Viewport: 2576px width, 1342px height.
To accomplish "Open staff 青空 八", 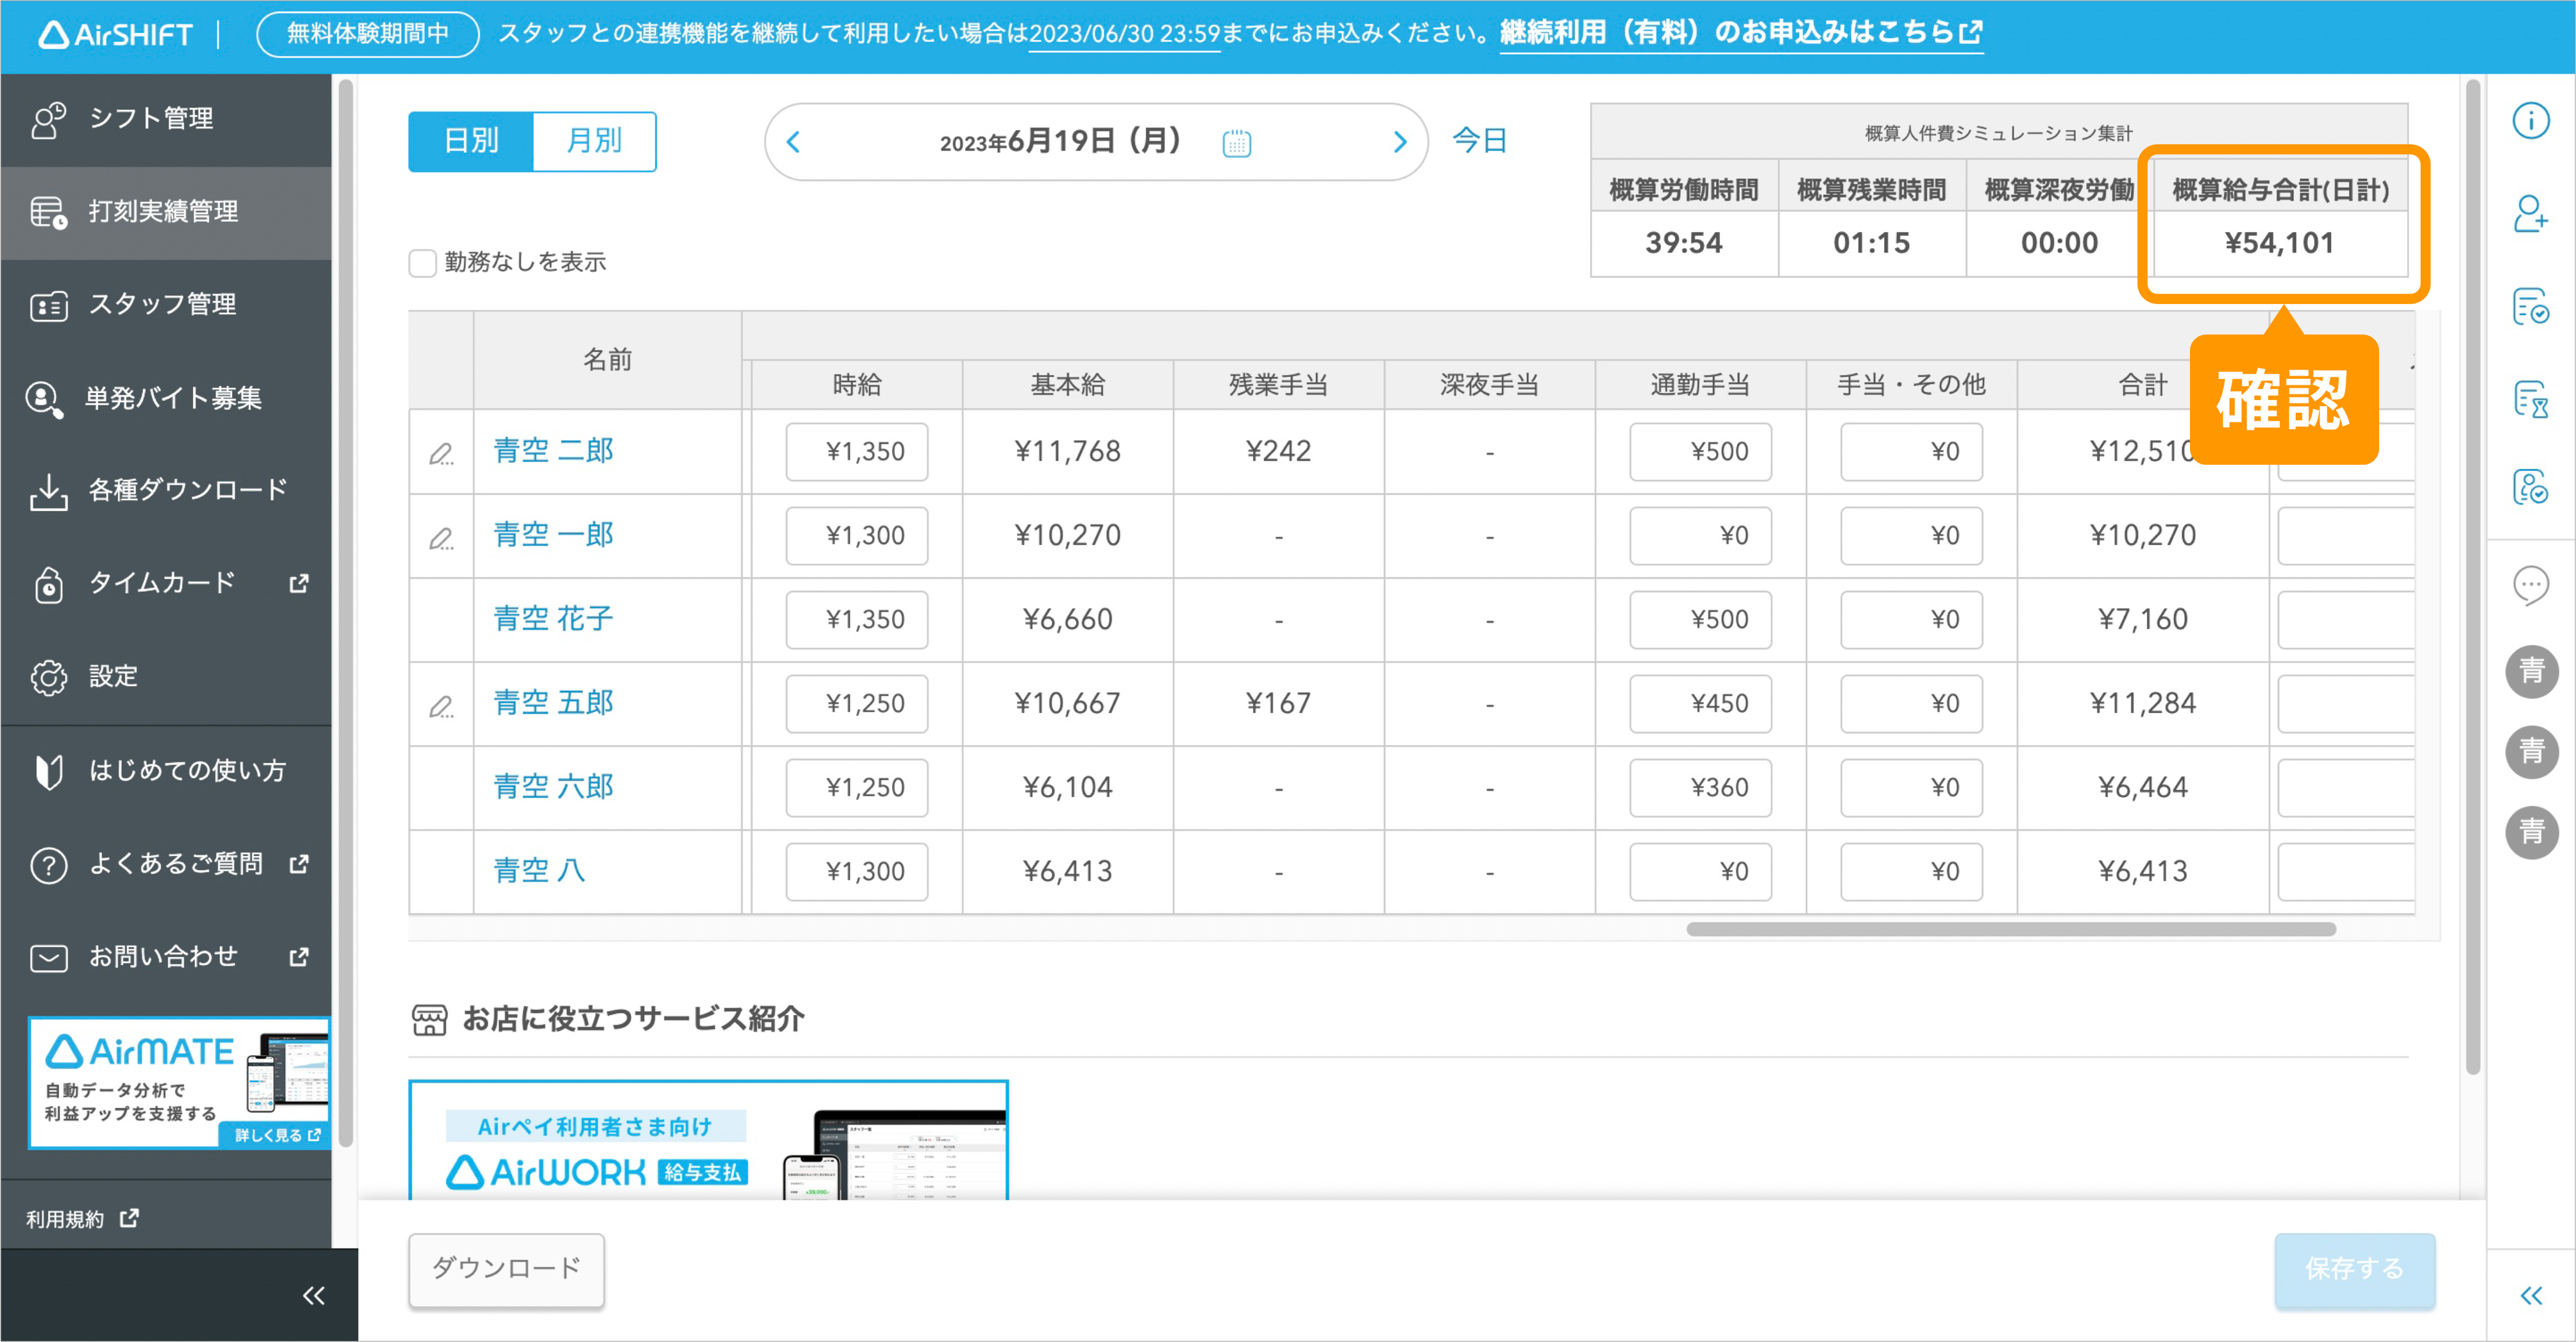I will (539, 871).
